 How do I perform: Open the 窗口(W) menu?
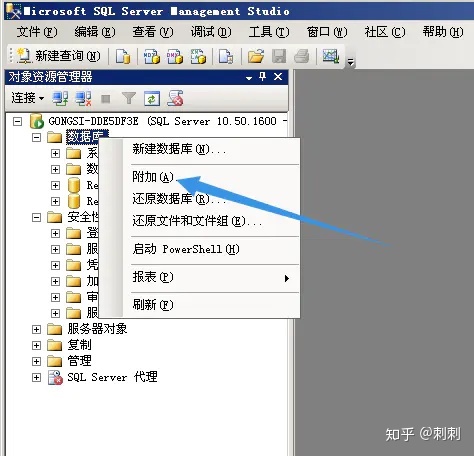click(327, 32)
